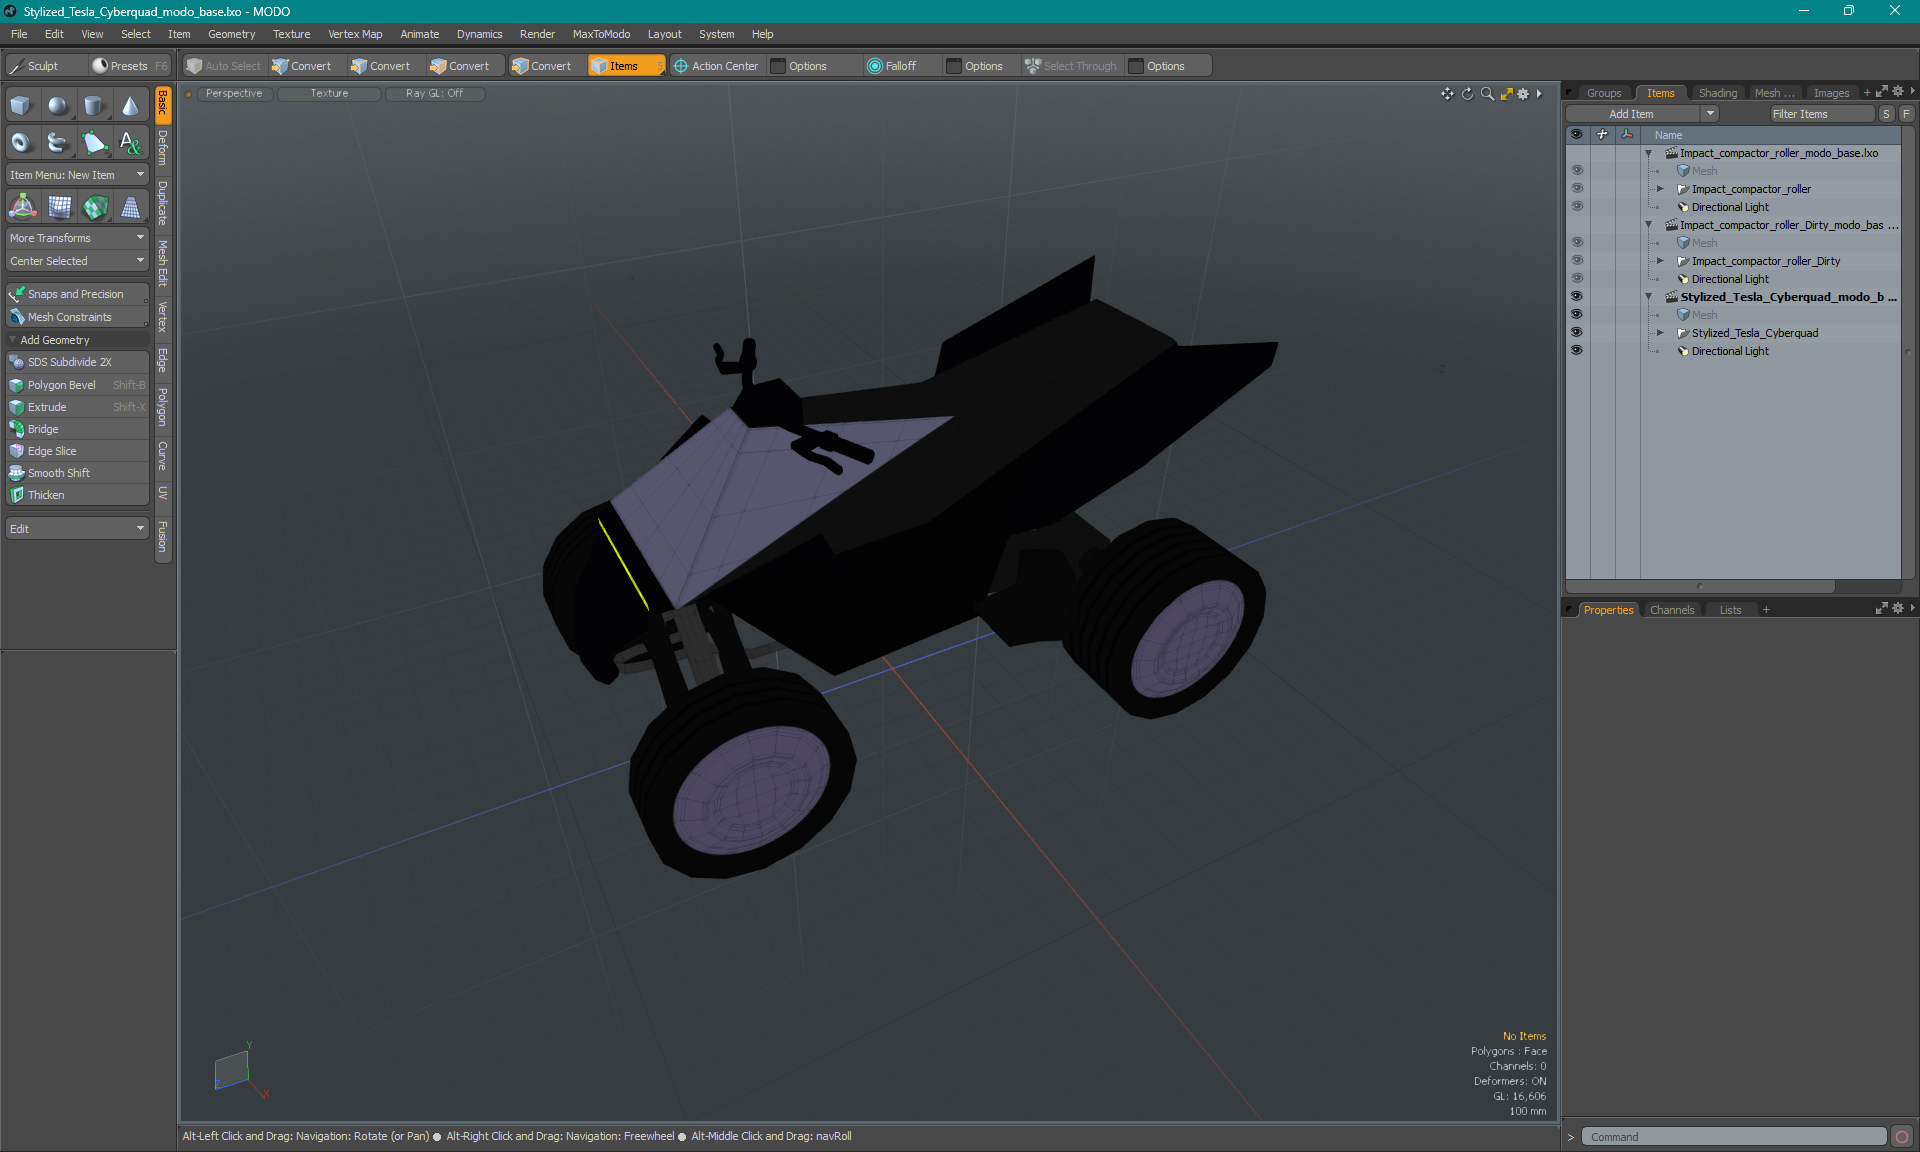Switch to the Channels tab
This screenshot has height=1152, width=1920.
pyautogui.click(x=1672, y=610)
